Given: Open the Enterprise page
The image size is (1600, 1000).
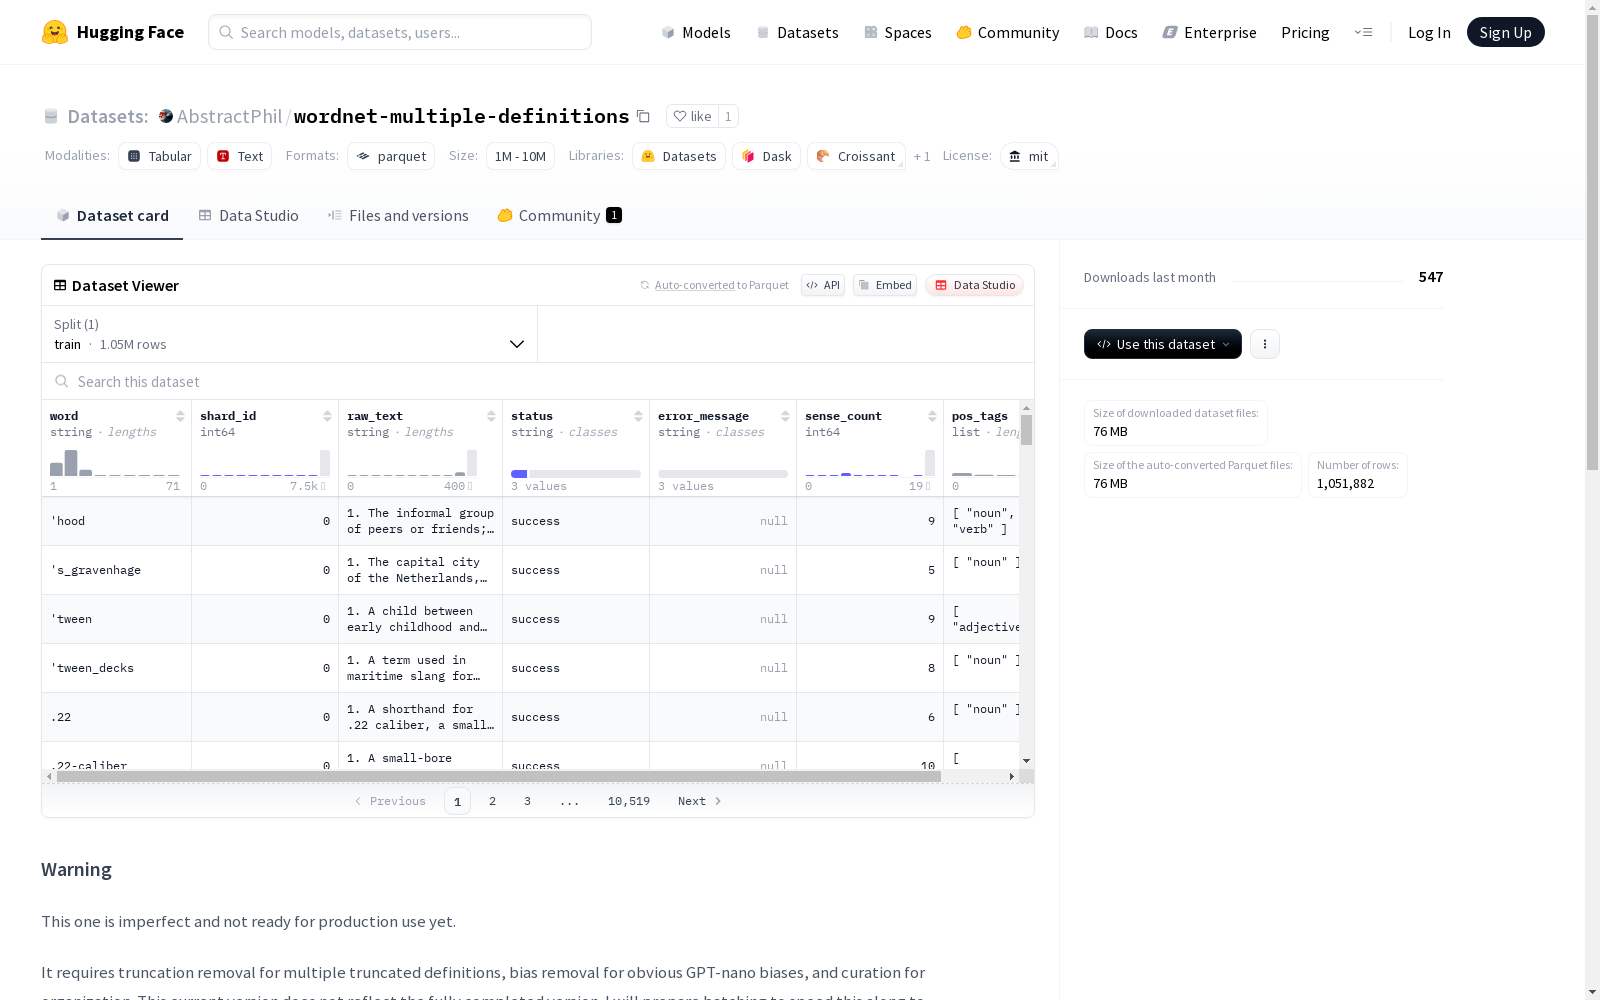Looking at the screenshot, I should coord(1209,32).
